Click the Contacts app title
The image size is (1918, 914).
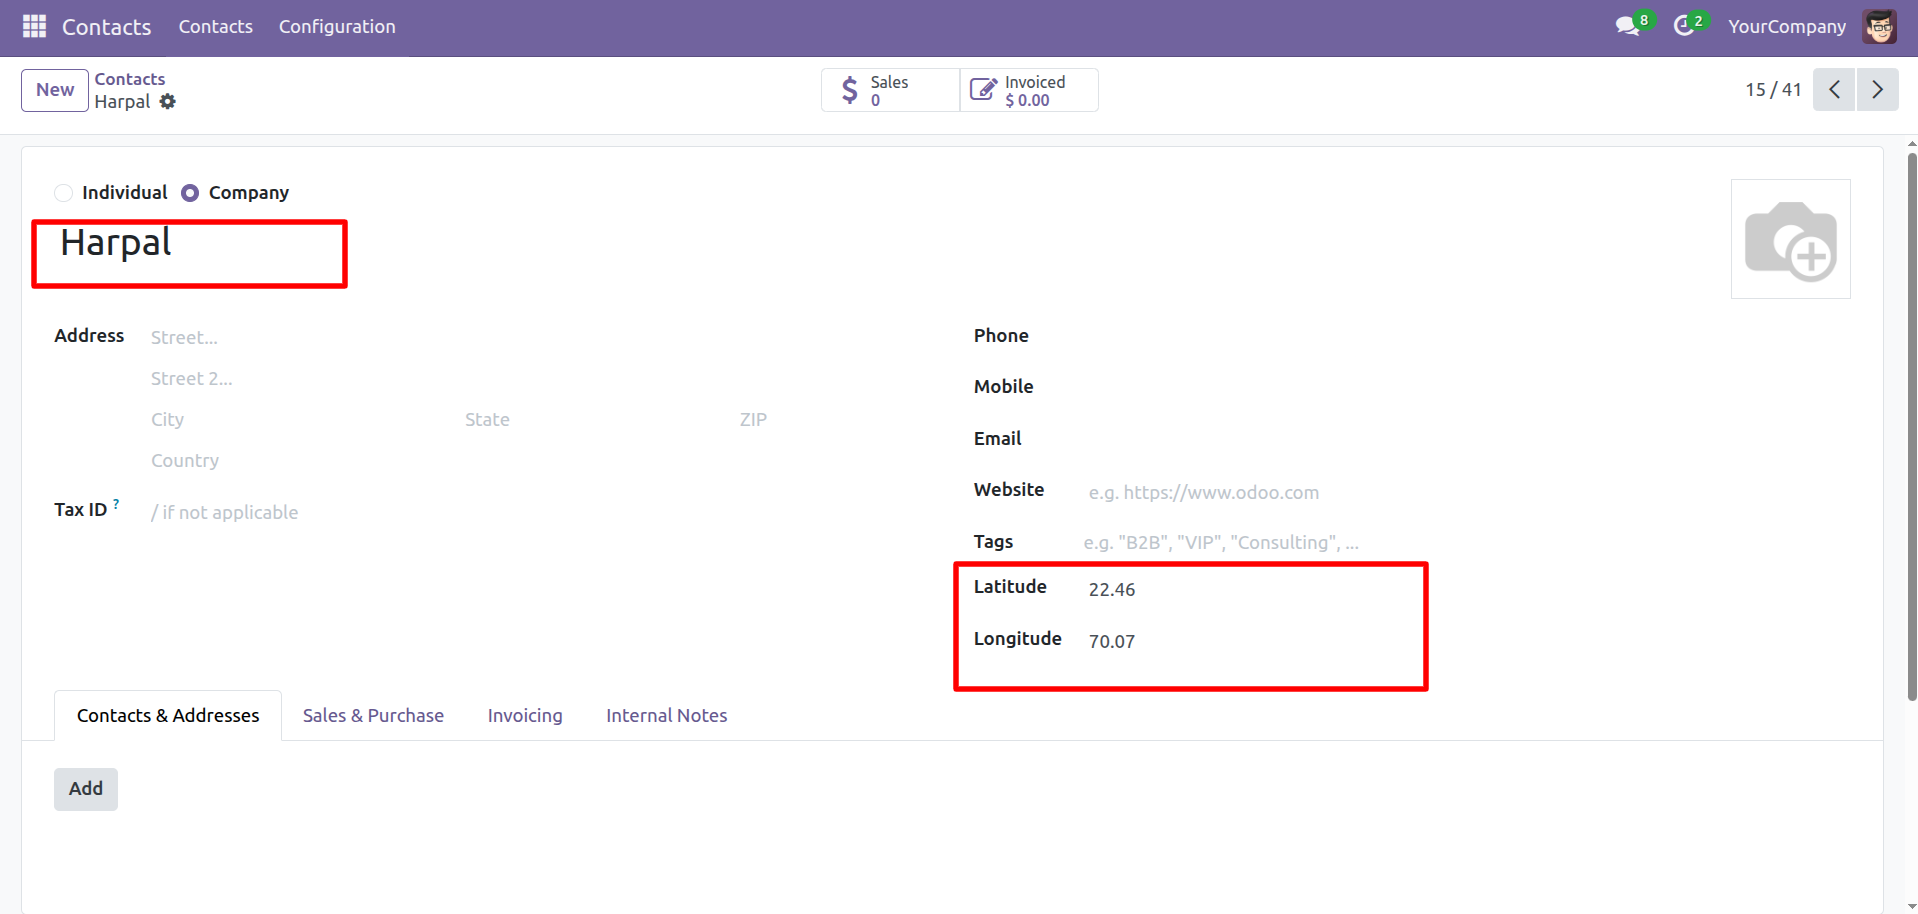click(x=107, y=27)
